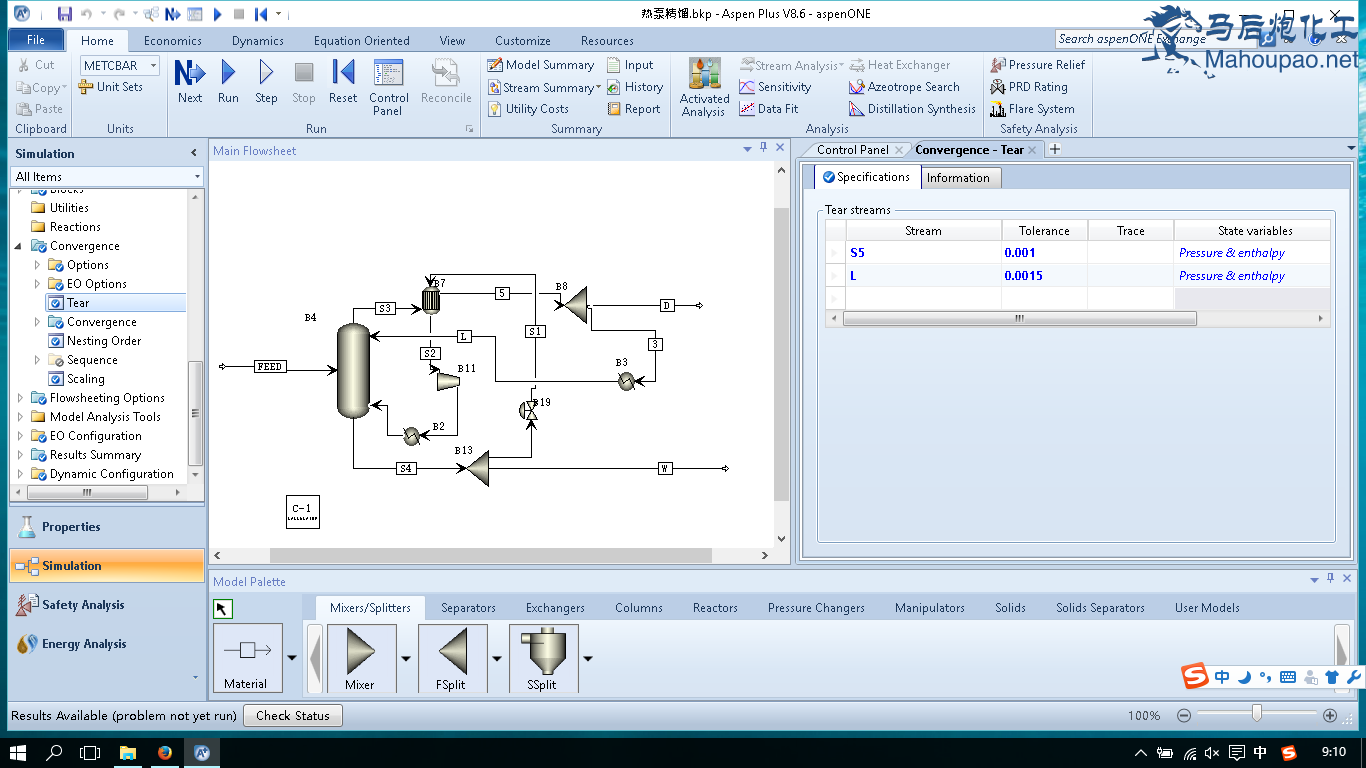
Task: Click the Search aspenONE Exchange box
Action: 1155,39
